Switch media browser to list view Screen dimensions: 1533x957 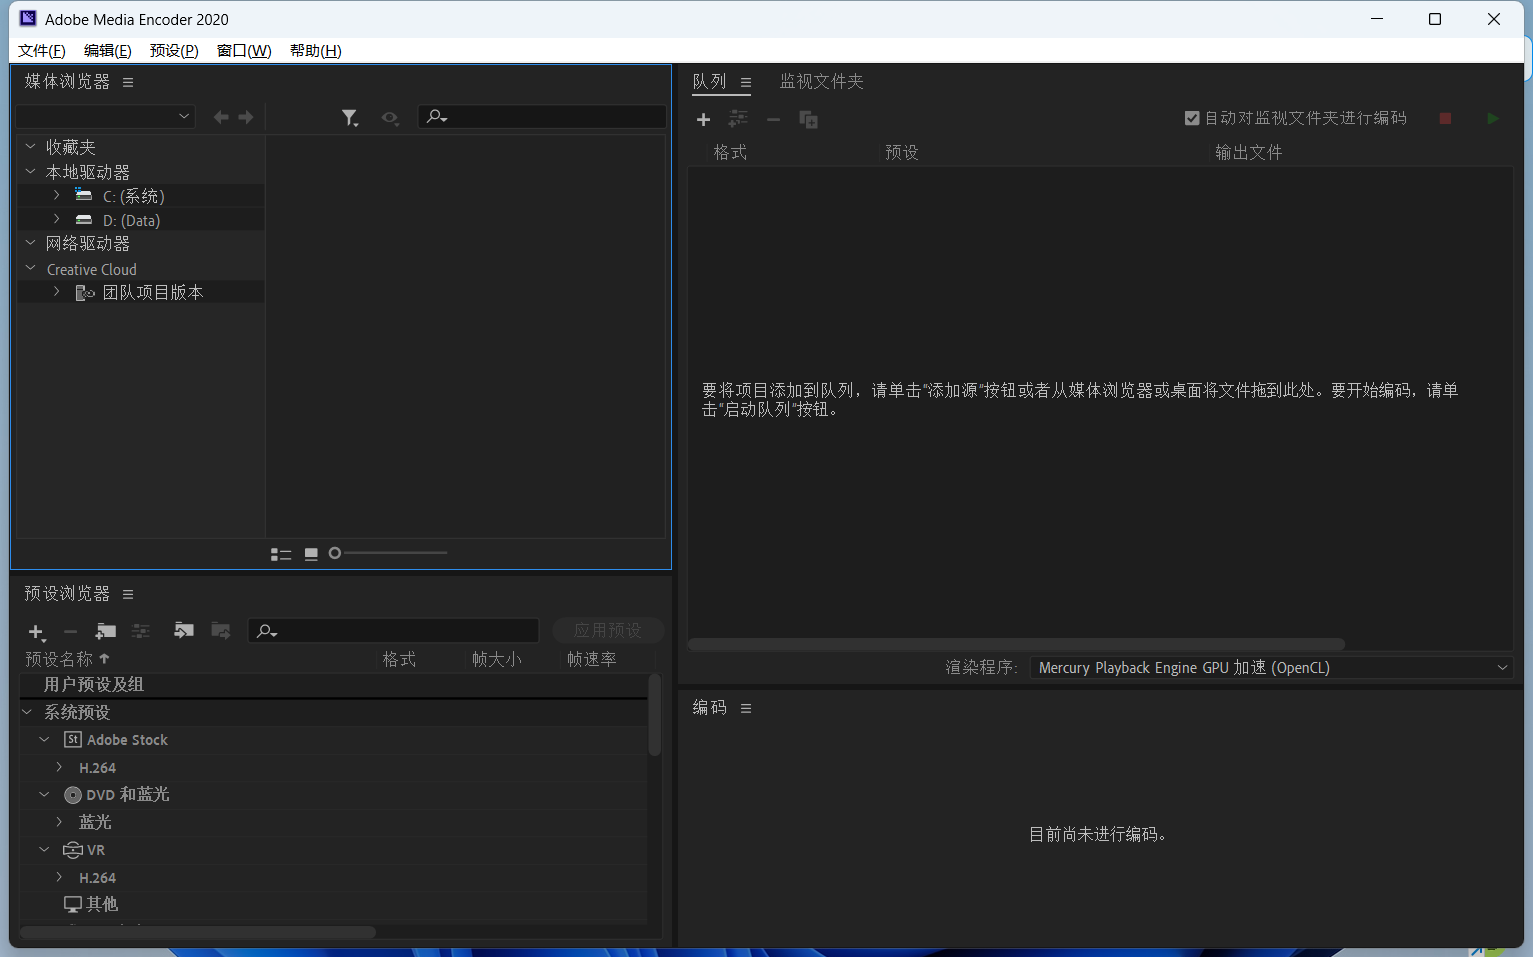(281, 554)
